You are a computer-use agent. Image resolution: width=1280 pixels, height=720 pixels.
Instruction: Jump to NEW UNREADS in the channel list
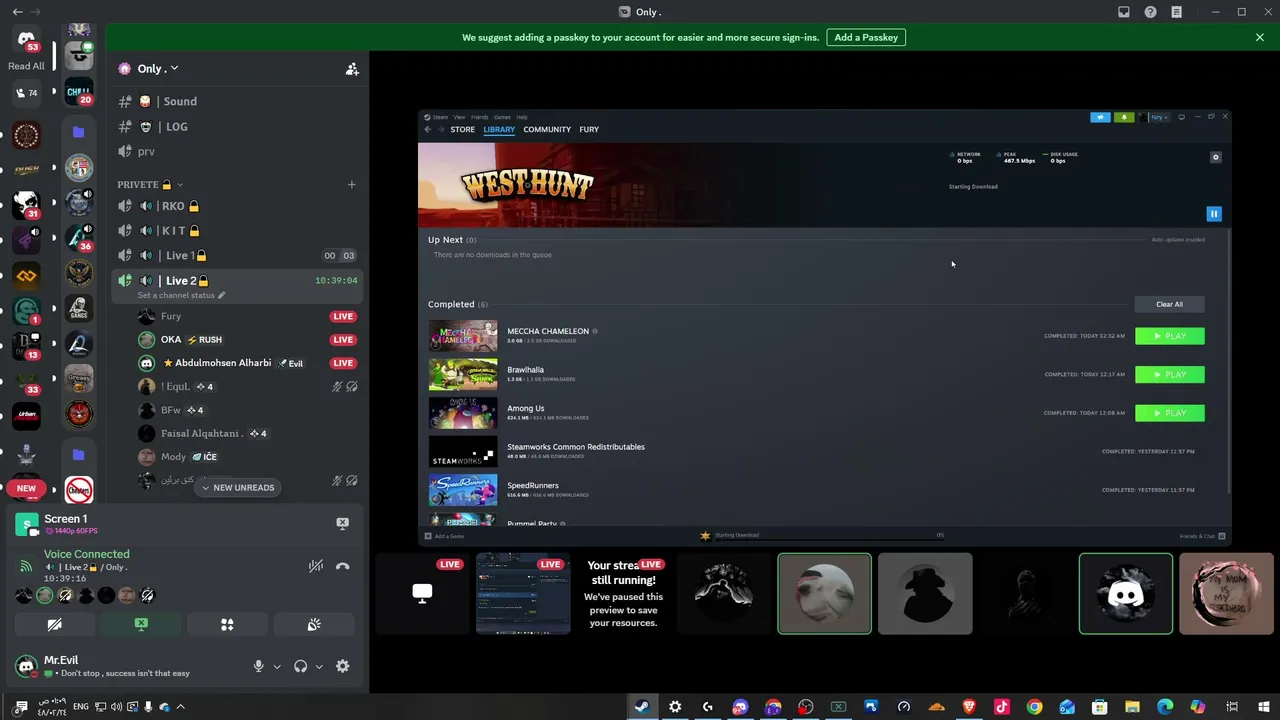point(237,488)
